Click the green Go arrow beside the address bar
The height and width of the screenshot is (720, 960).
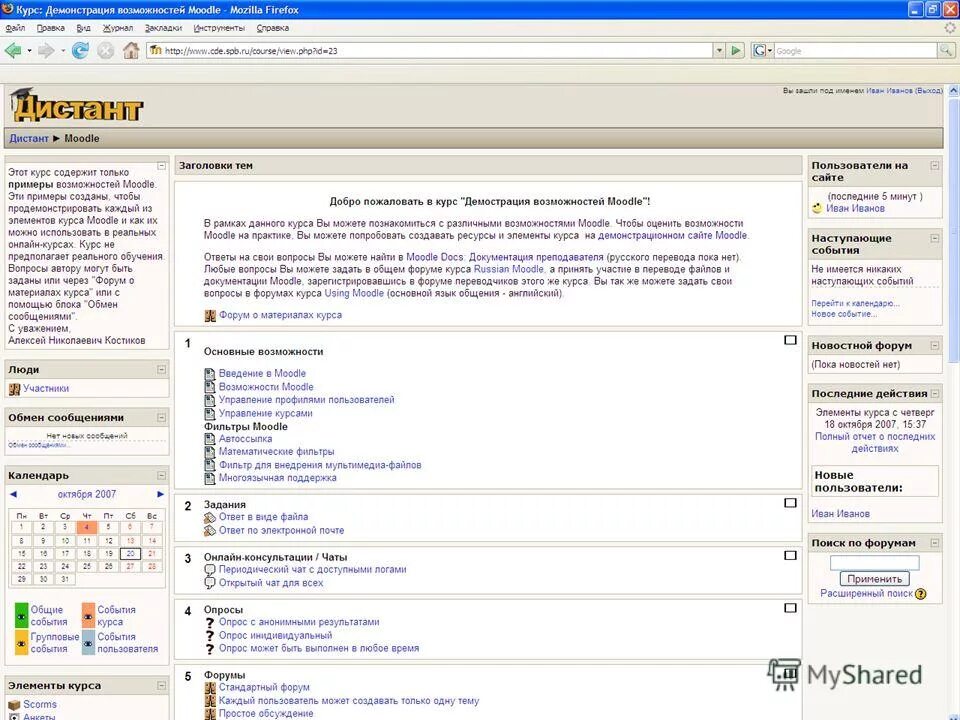[736, 50]
